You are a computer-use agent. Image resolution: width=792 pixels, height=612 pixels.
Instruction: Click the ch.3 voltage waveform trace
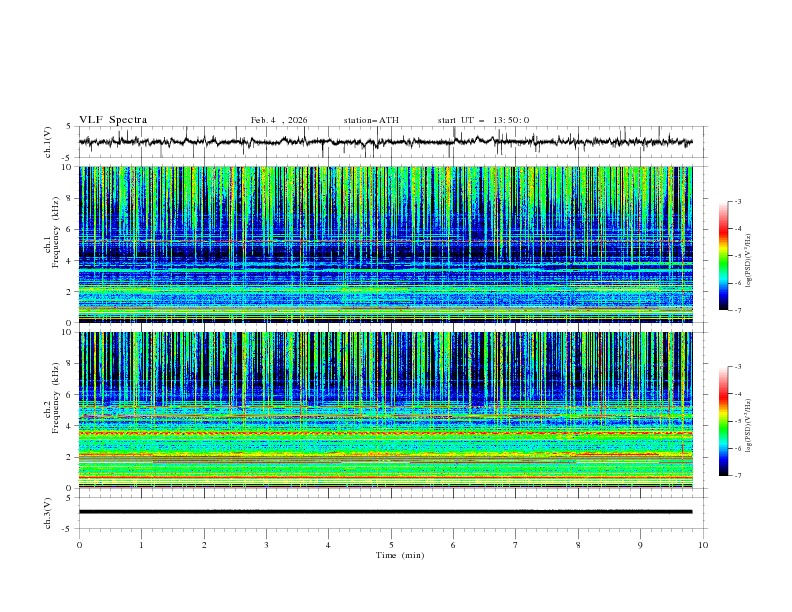coord(385,512)
